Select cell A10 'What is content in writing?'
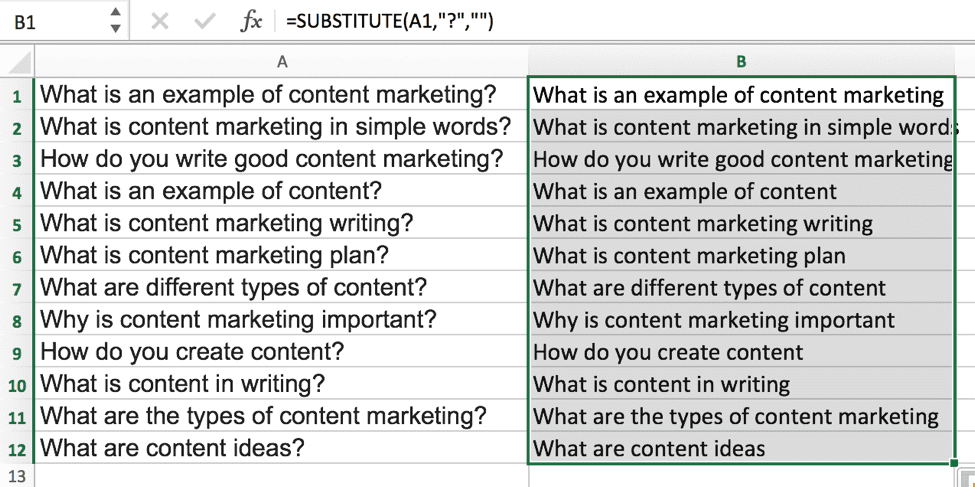 (x=282, y=384)
